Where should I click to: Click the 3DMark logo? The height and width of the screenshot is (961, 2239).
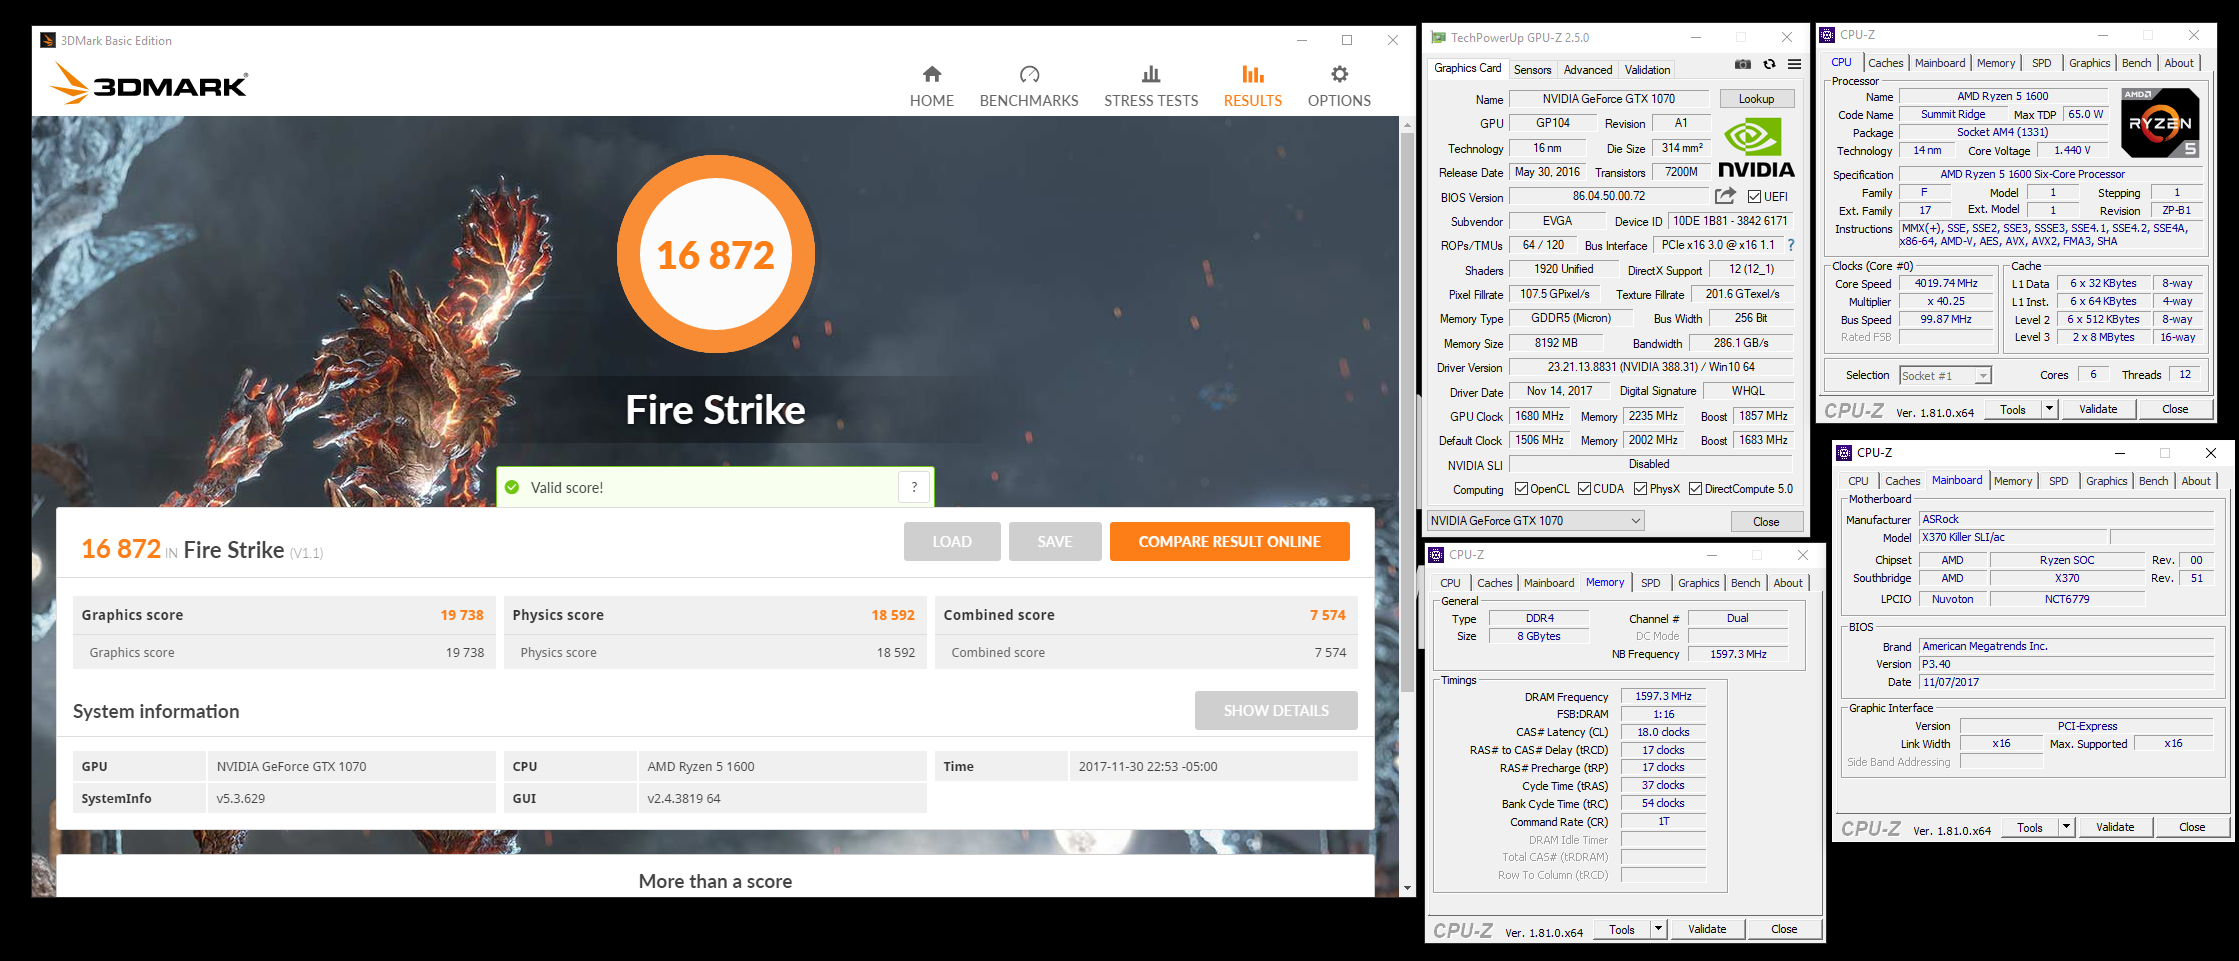pyautogui.click(x=149, y=83)
